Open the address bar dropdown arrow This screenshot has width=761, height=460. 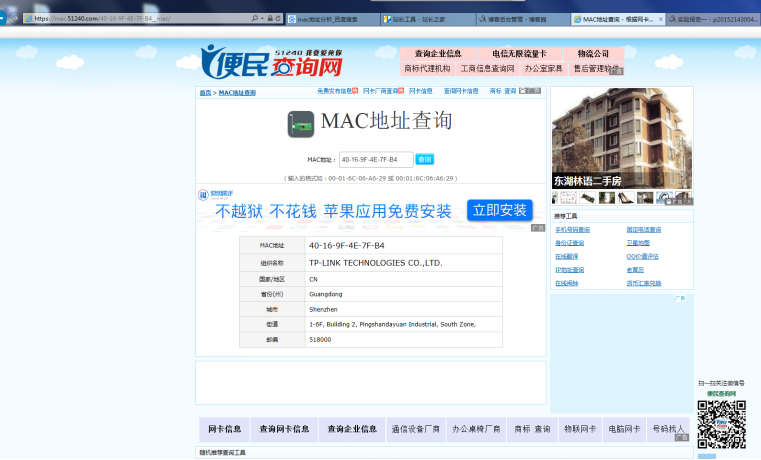tap(263, 18)
